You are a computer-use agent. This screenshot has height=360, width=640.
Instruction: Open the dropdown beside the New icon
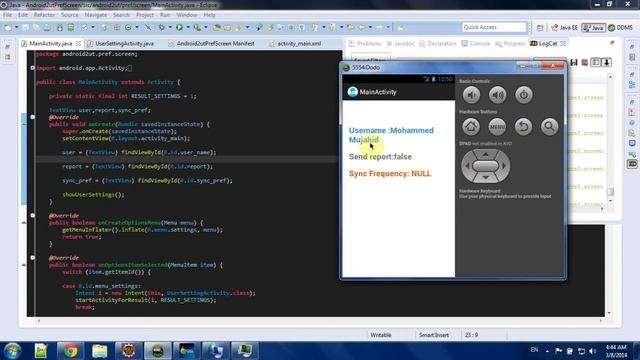[17, 27]
